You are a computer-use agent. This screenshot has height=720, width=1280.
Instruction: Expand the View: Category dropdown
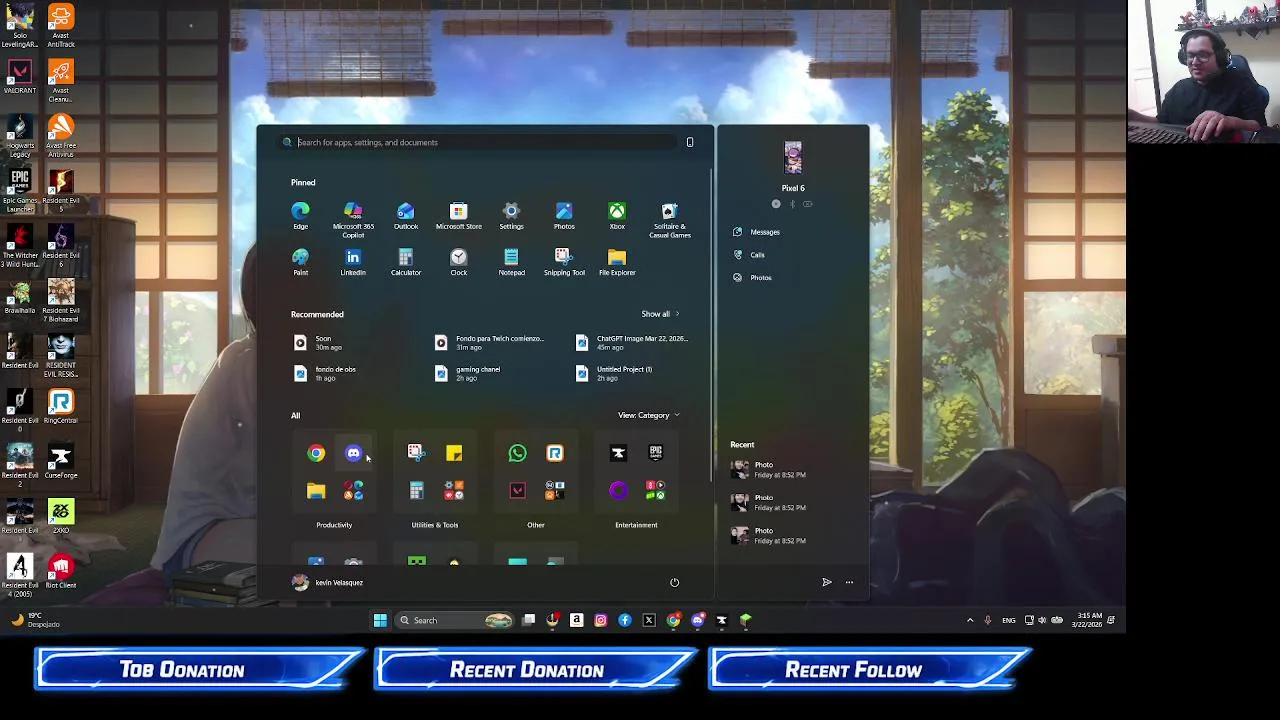click(x=648, y=415)
